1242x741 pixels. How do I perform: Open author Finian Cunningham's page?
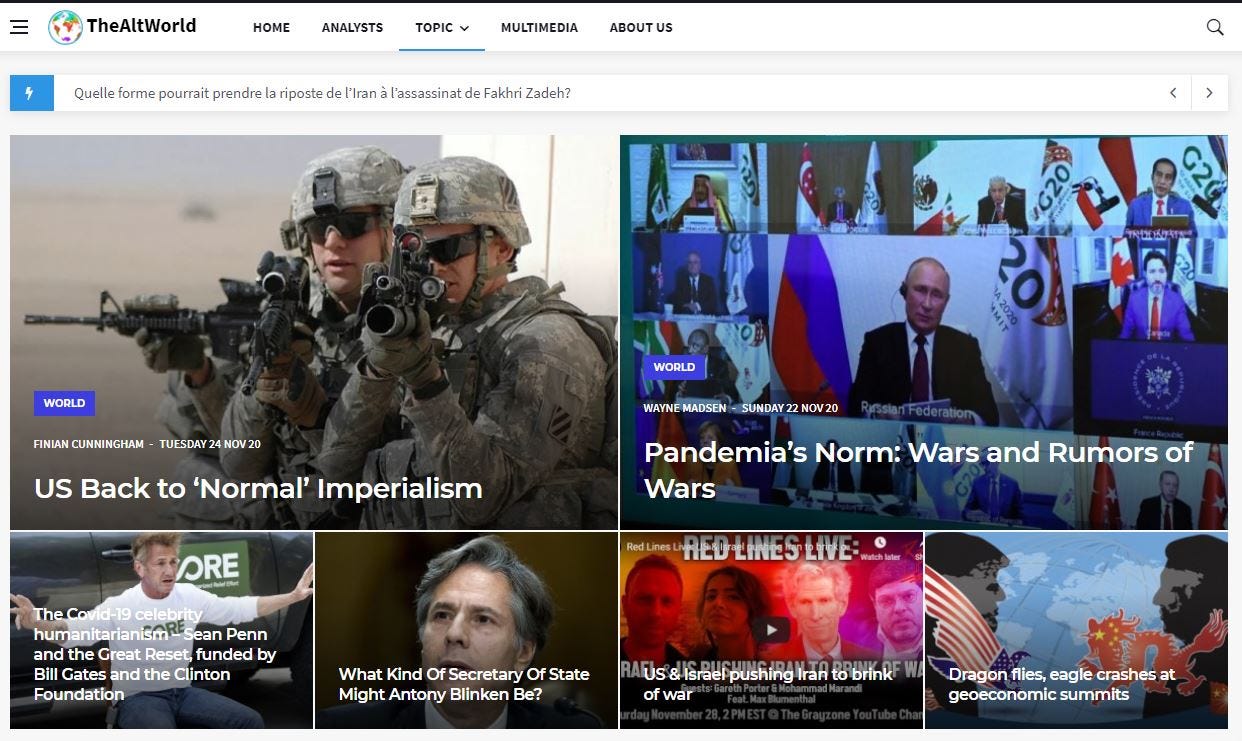coord(89,444)
